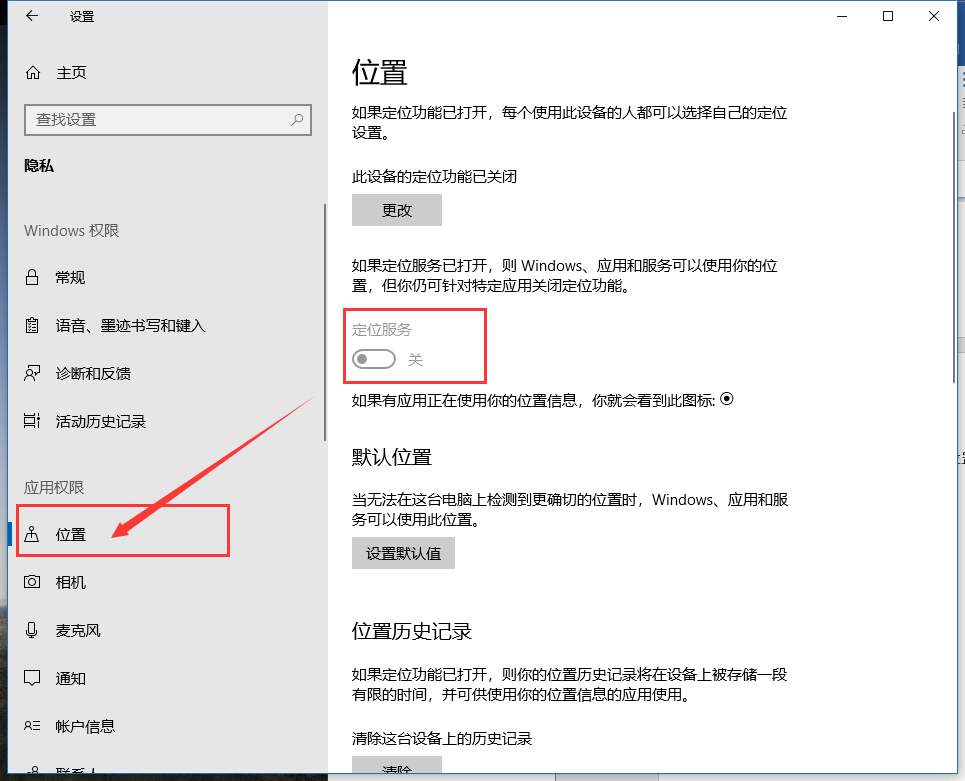Click the 位置历史记录 heading text

coord(412,631)
